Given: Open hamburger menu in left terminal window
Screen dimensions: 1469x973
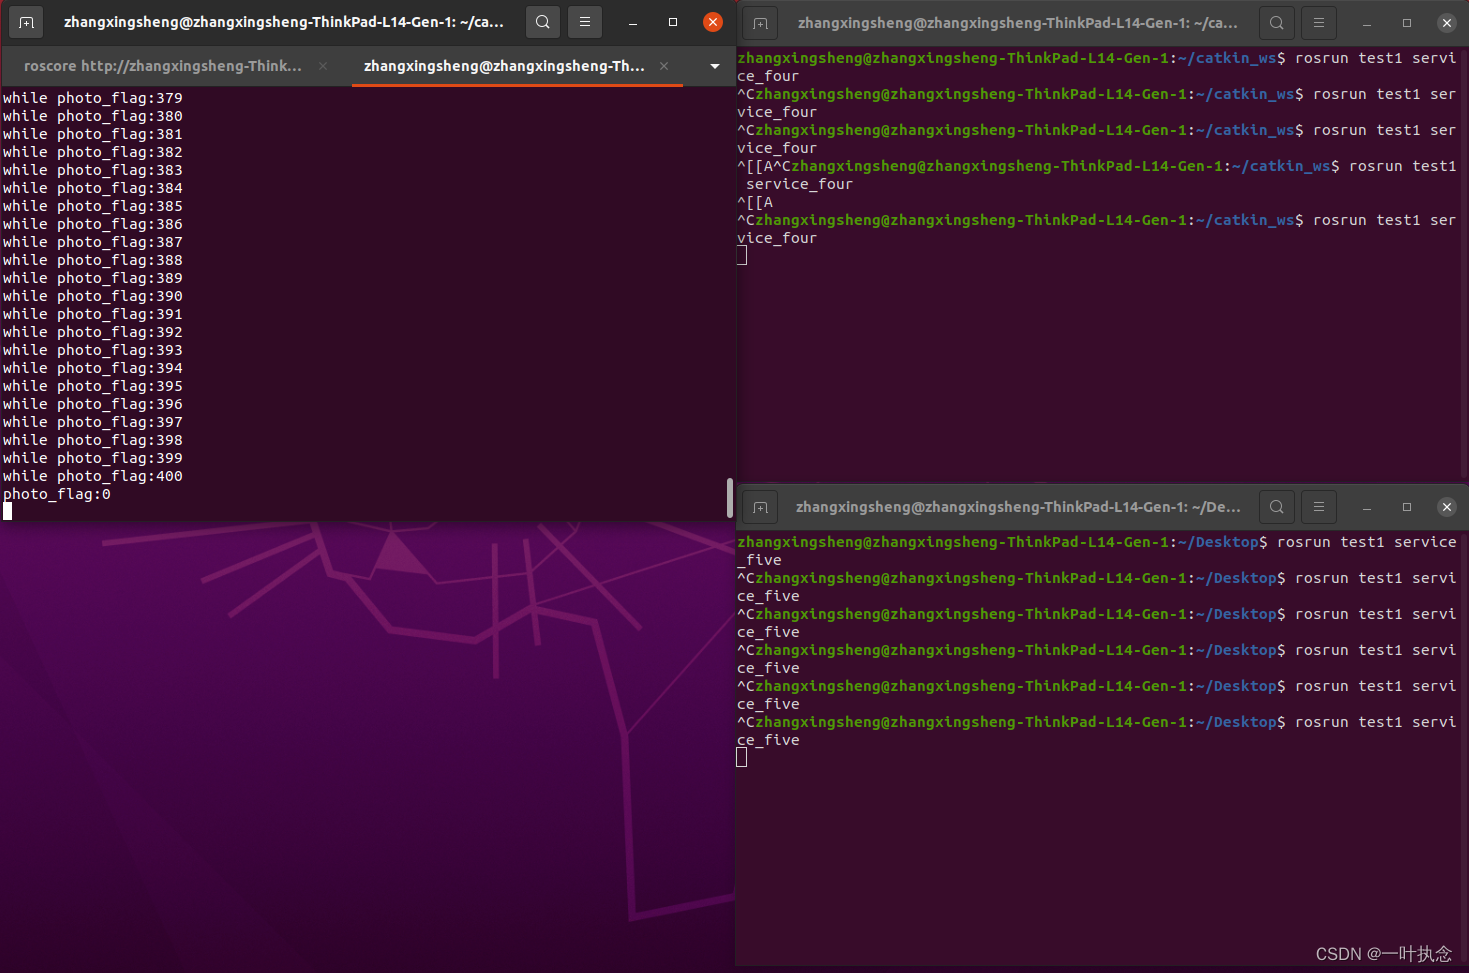Looking at the screenshot, I should pos(585,22).
